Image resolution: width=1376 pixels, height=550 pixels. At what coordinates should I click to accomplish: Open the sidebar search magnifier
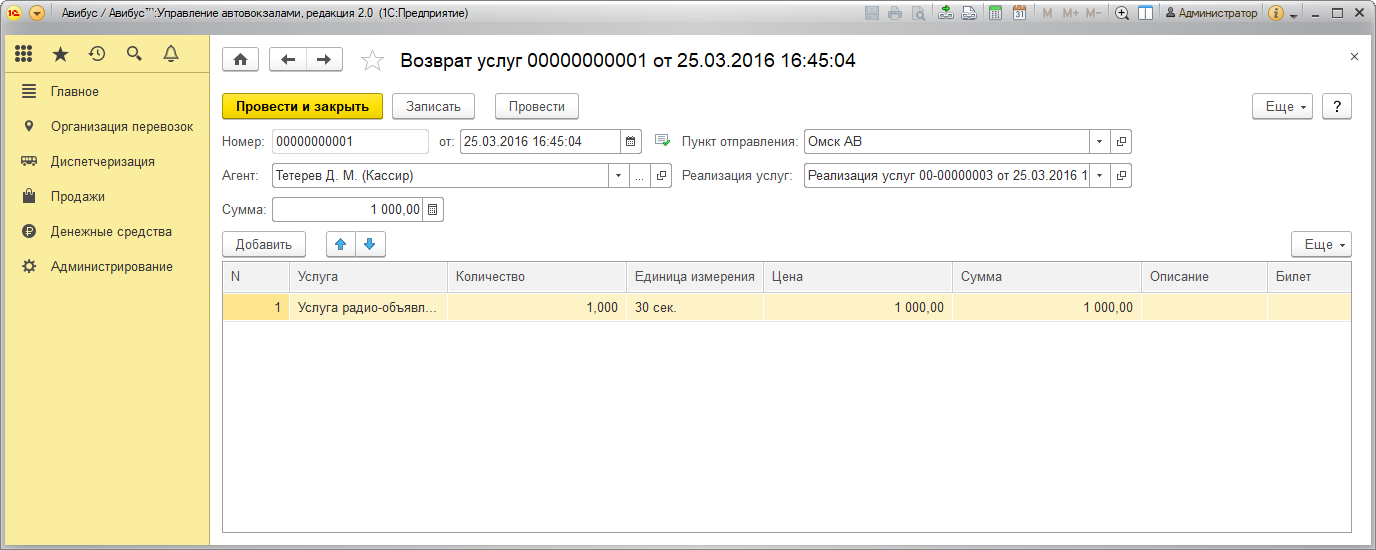[x=134, y=54]
